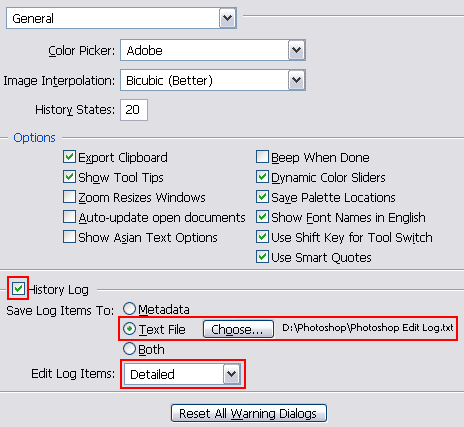Click the History States input field
Screen dimensions: 464x427
pyautogui.click(x=134, y=110)
